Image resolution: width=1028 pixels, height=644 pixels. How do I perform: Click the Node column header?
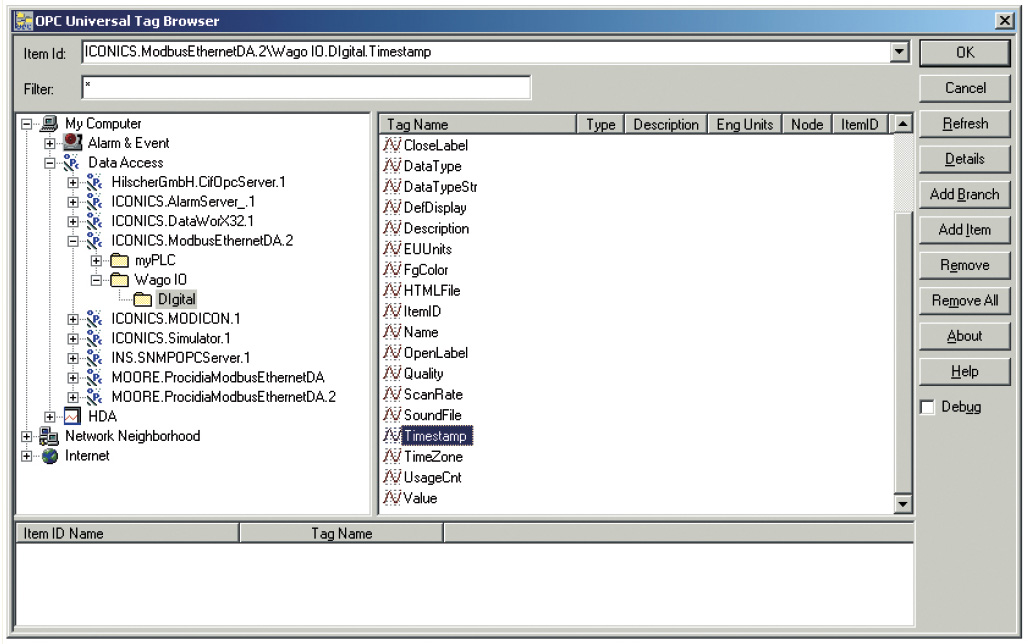(x=807, y=124)
